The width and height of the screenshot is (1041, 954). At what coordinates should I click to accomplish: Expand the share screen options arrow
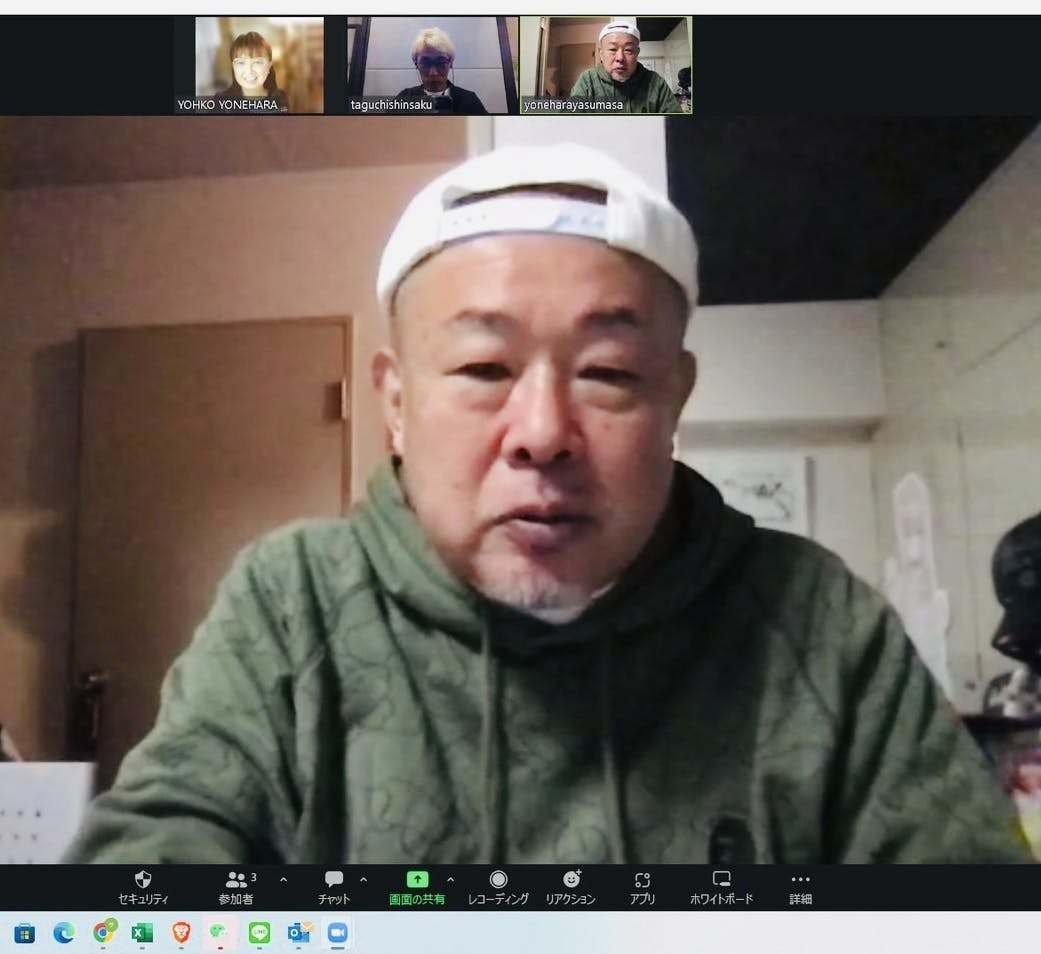pos(450,880)
